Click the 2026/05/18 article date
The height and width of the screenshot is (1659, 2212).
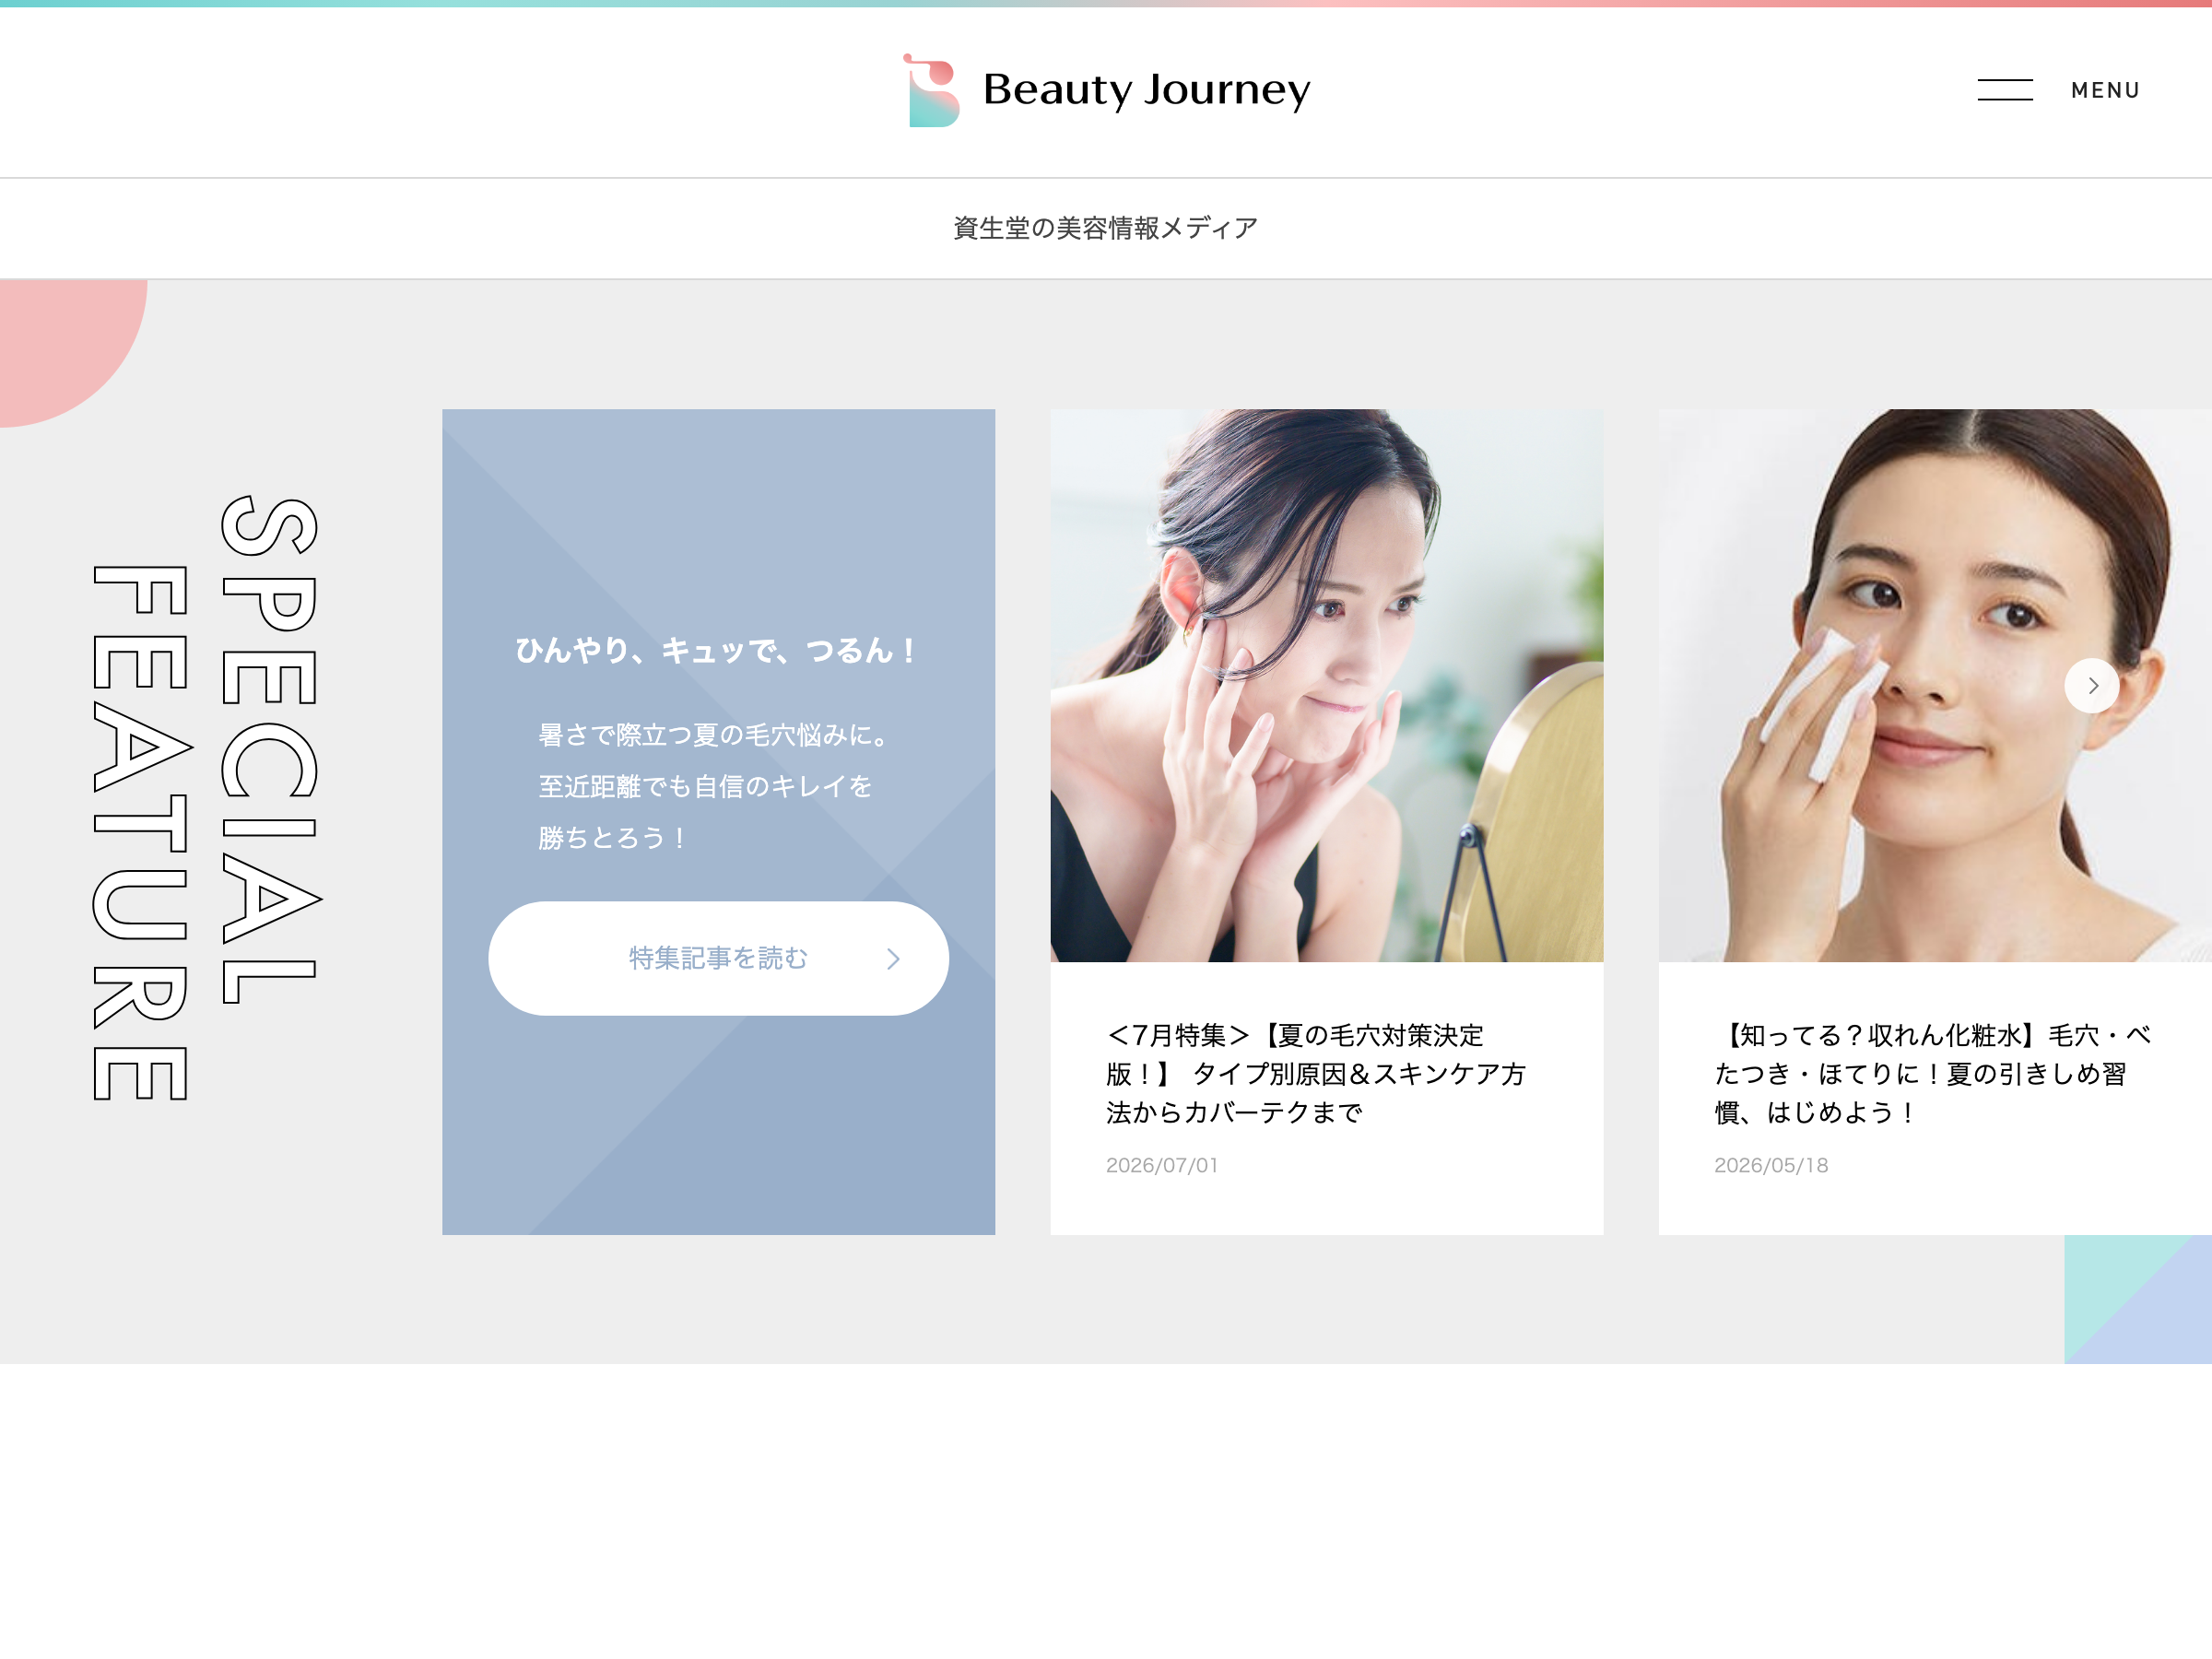1770,1165
